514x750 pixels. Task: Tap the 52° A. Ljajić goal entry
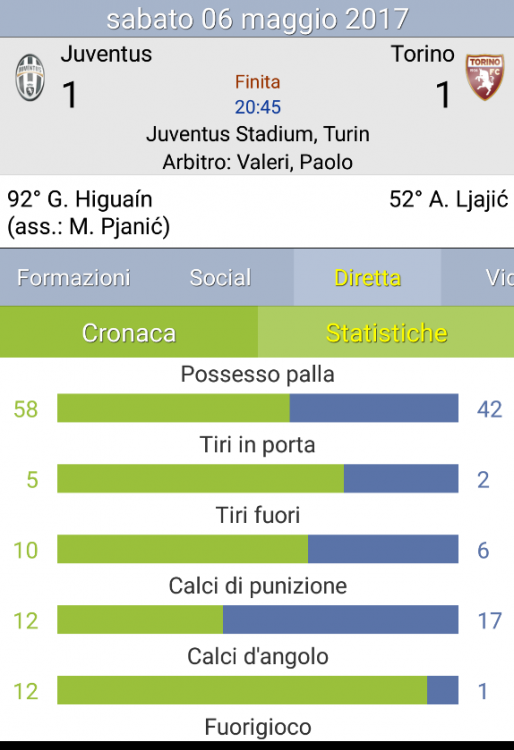(x=448, y=199)
